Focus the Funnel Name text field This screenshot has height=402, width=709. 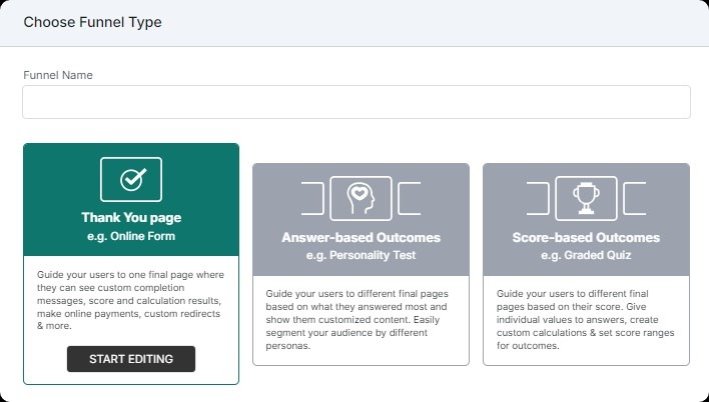click(356, 102)
